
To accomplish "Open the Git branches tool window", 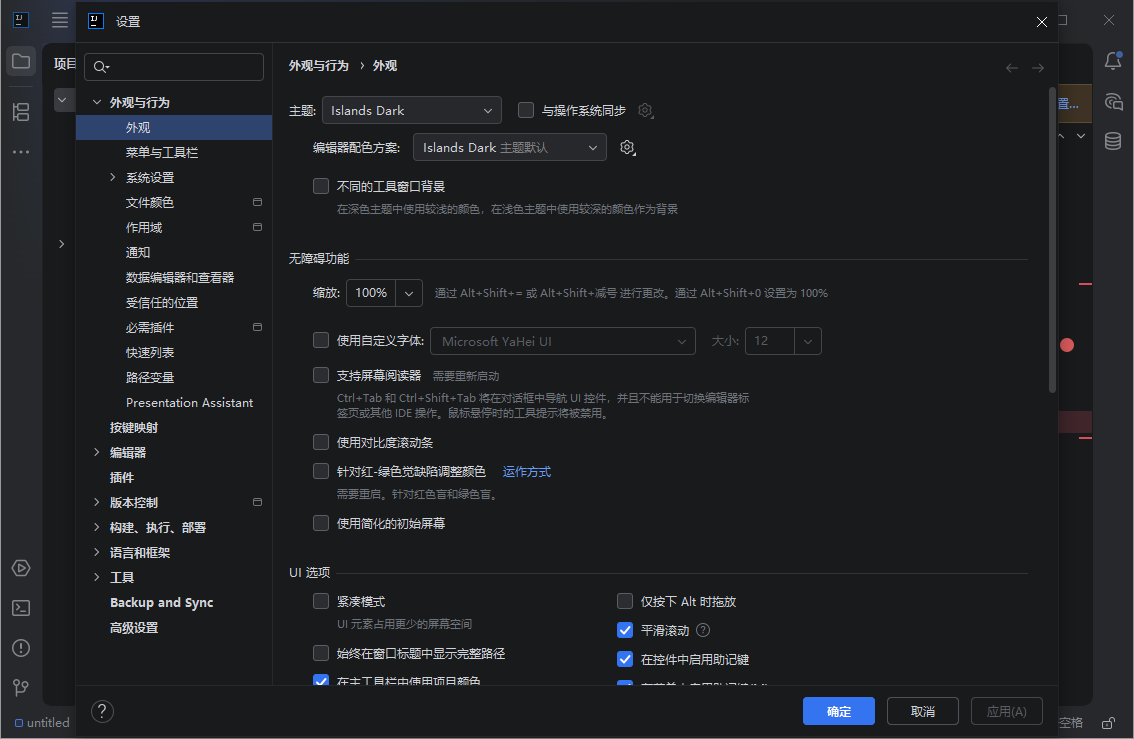I will [21, 687].
